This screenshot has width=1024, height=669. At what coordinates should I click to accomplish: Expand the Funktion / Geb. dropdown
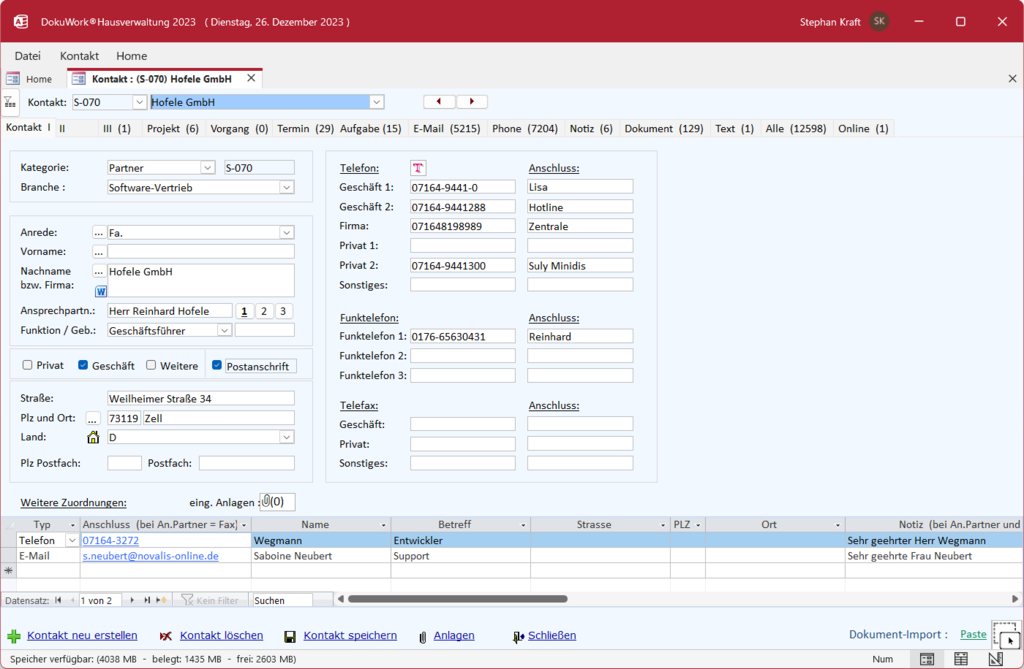point(224,330)
